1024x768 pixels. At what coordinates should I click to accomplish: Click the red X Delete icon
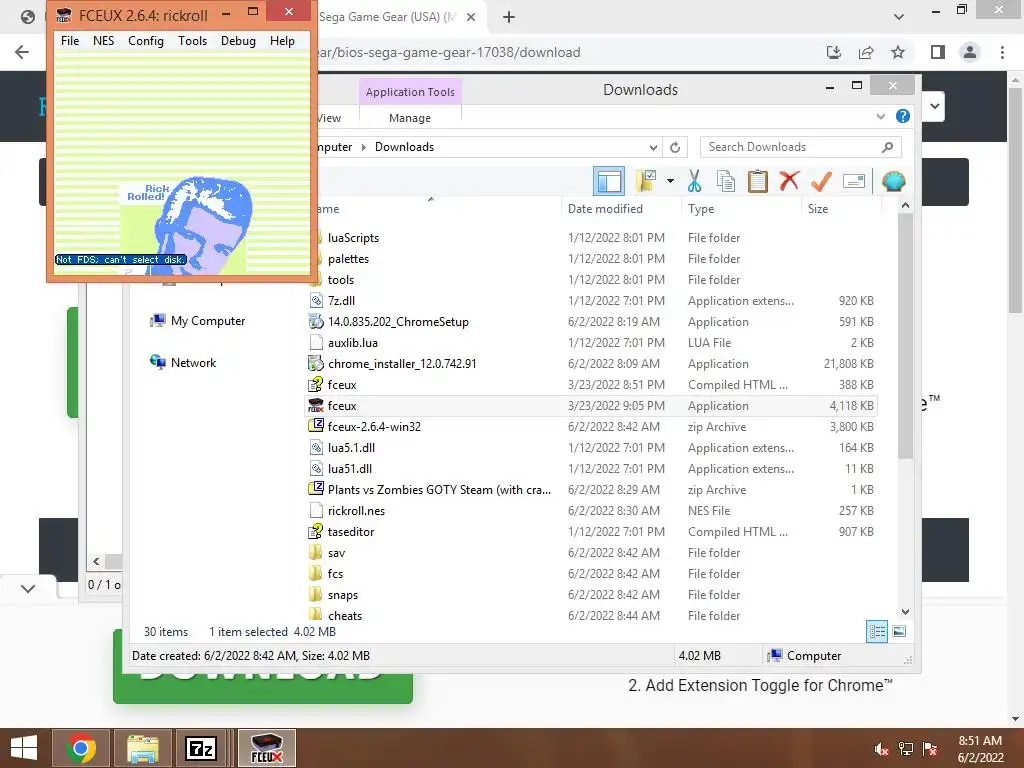pyautogui.click(x=790, y=181)
